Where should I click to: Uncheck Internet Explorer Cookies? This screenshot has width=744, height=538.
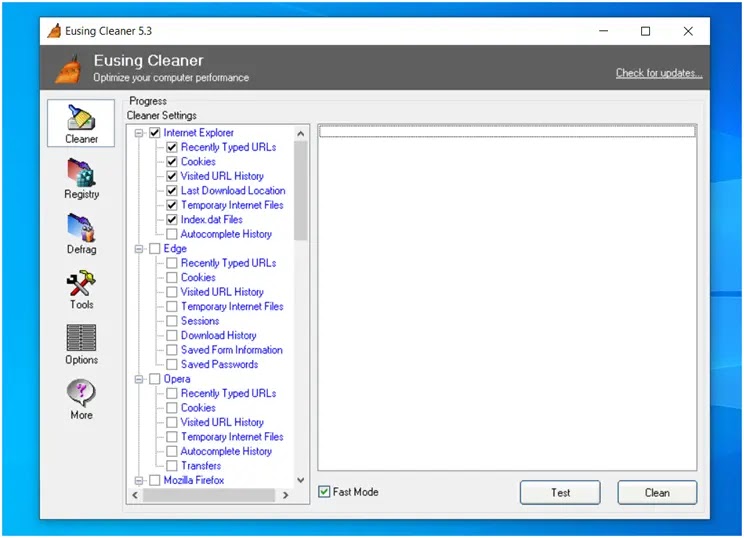point(172,162)
